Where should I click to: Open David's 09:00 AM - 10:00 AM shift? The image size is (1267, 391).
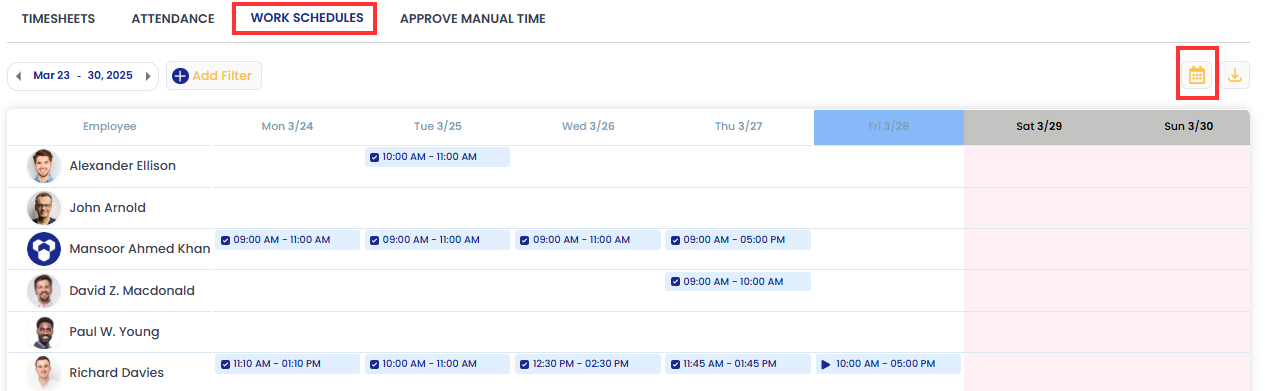(x=738, y=282)
